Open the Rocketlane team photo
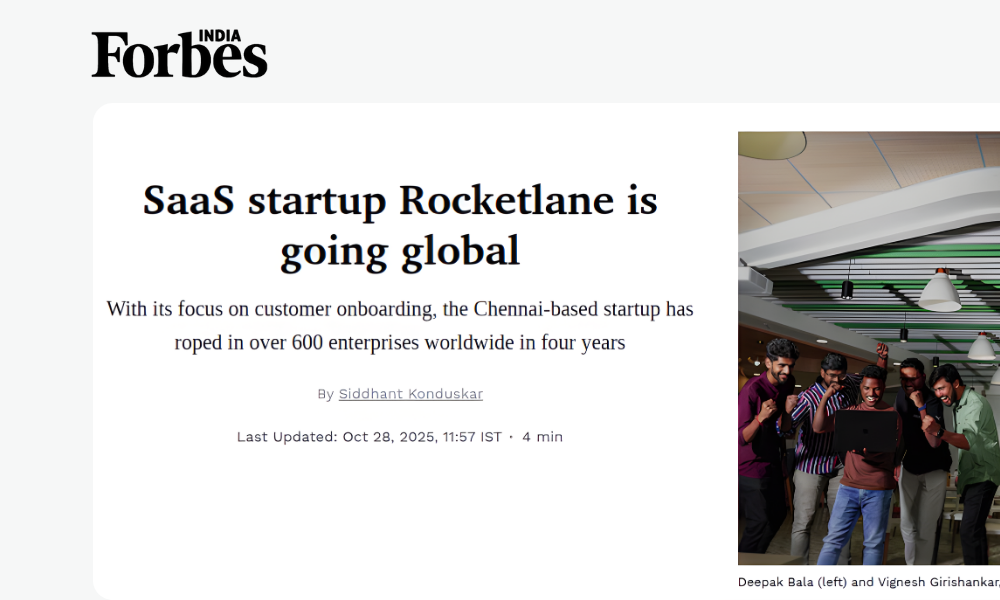This screenshot has width=1000, height=600. 868,348
